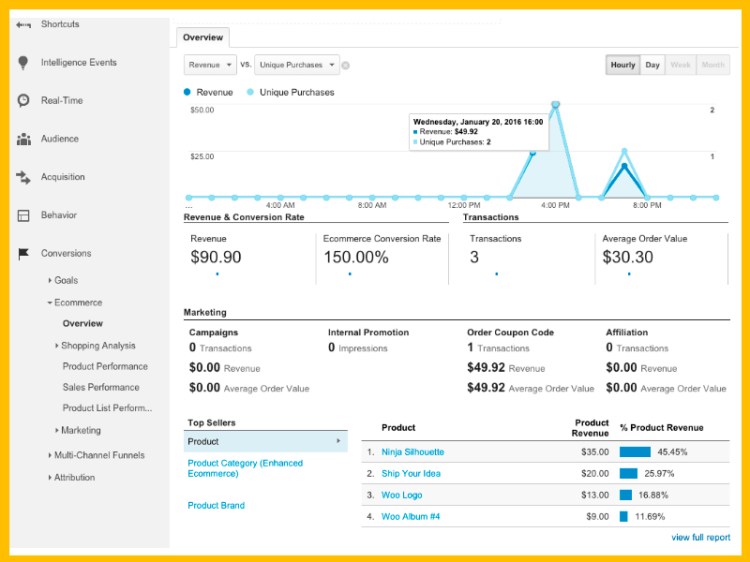Switch chart granularity to Day
750x562 pixels.
652,65
